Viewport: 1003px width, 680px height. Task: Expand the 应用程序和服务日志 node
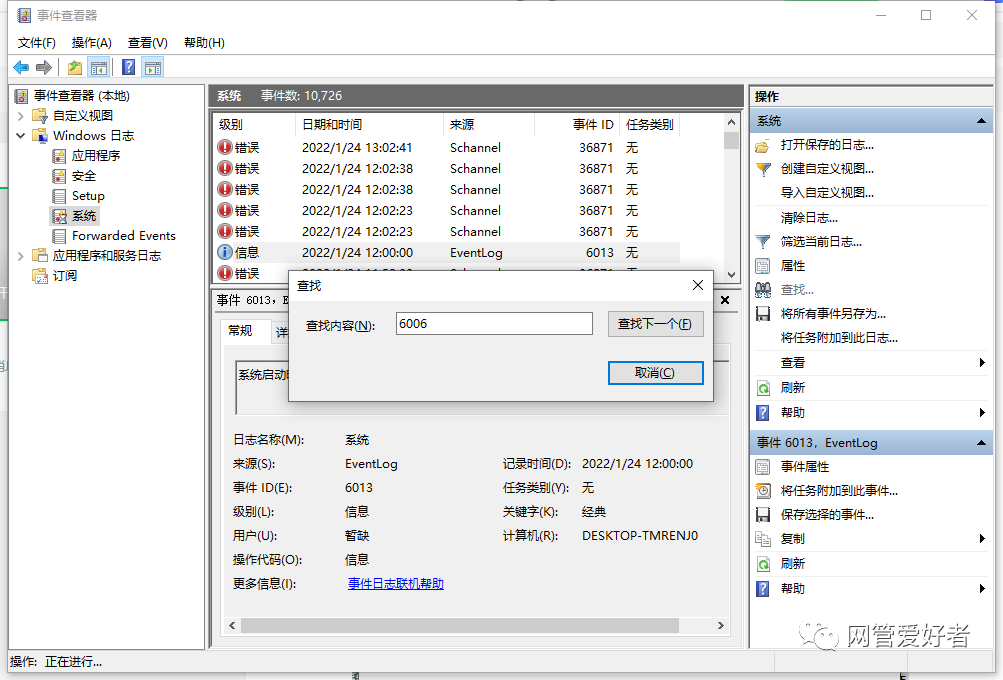click(x=21, y=255)
